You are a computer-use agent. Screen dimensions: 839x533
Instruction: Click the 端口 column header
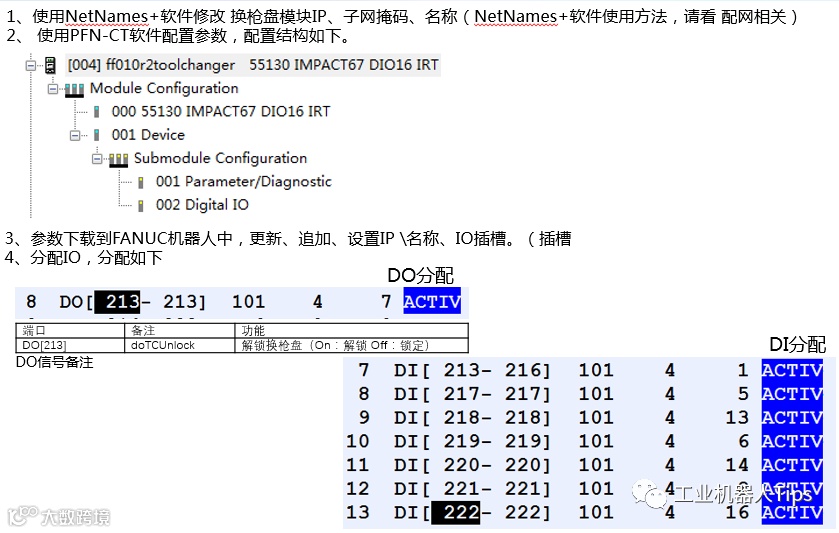[70, 331]
